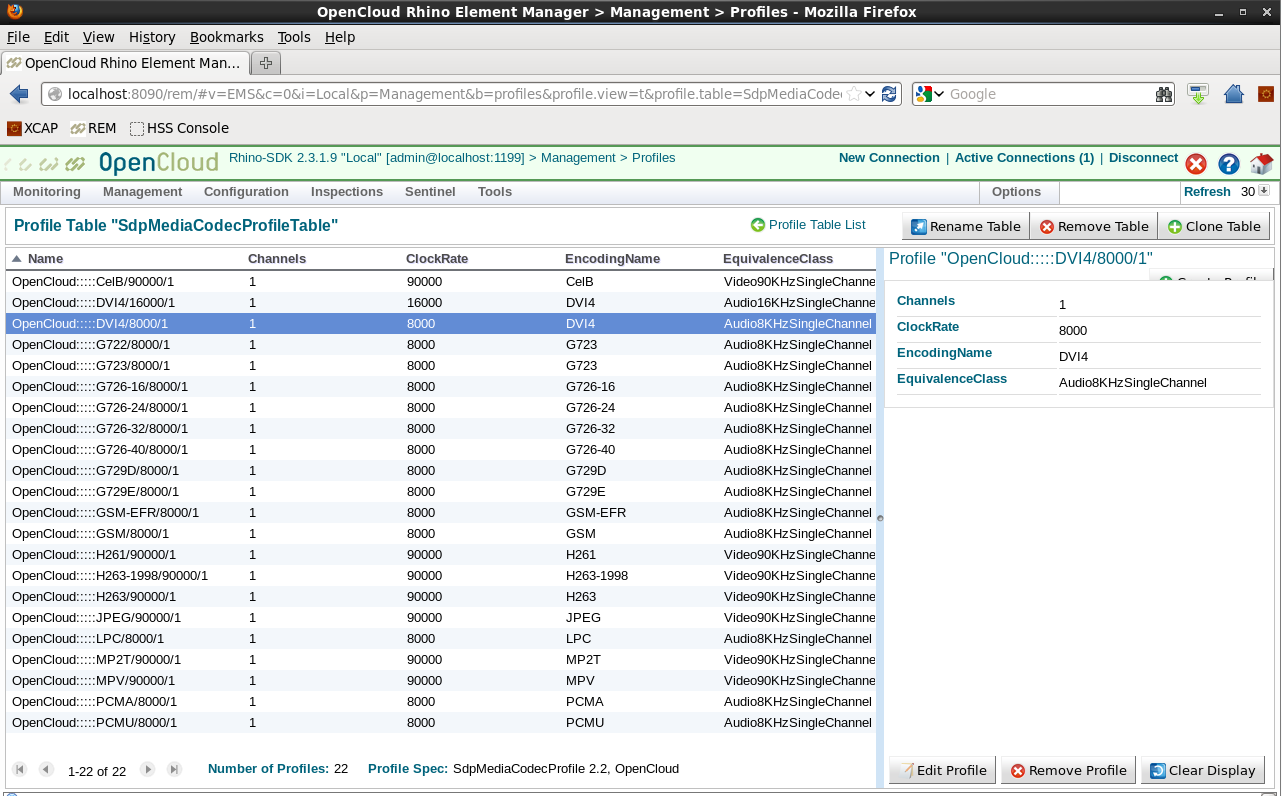Click the Edit Profile pencil icon
The height and width of the screenshot is (796, 1282).
tap(906, 770)
